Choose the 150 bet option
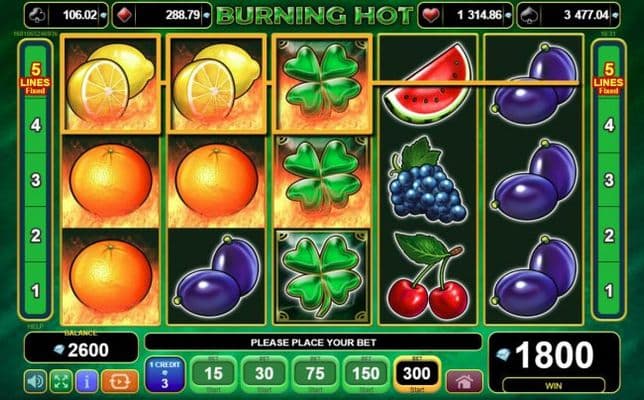Image resolution: width=644 pixels, height=400 pixels. point(366,374)
